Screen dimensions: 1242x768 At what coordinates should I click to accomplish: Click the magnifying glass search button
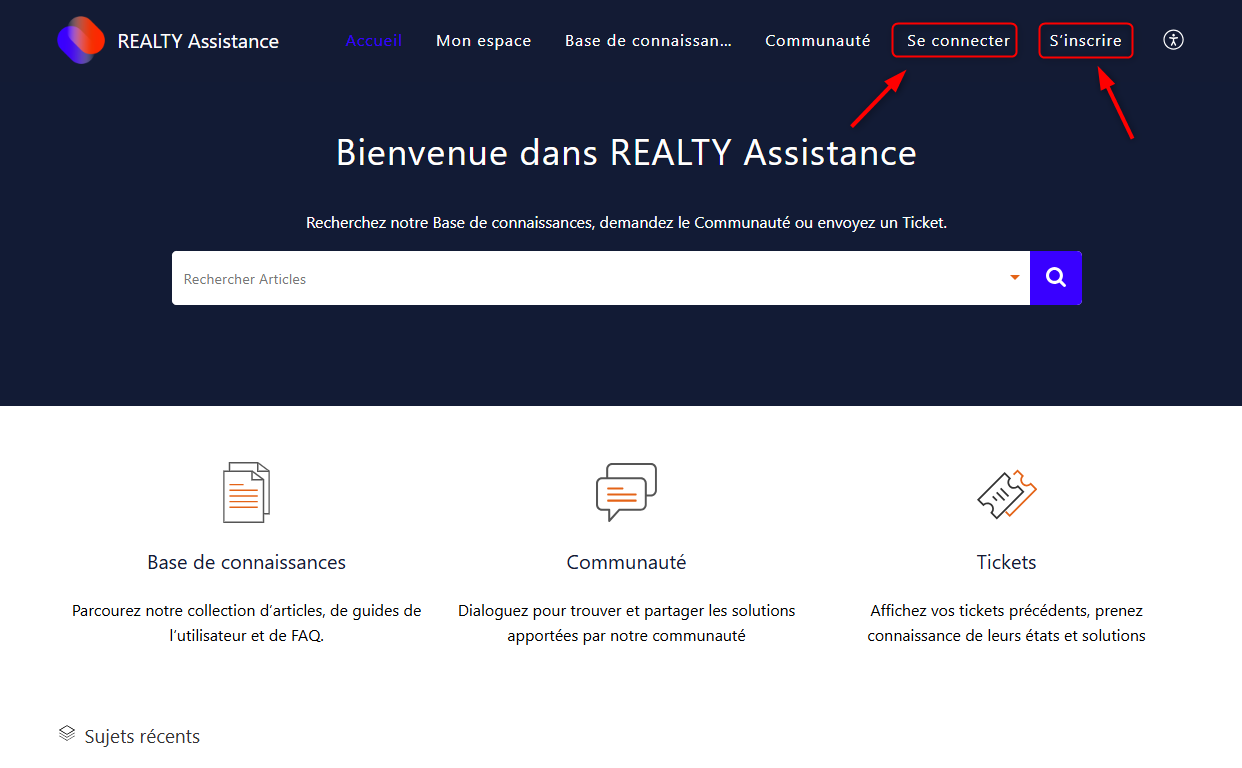click(x=1055, y=278)
